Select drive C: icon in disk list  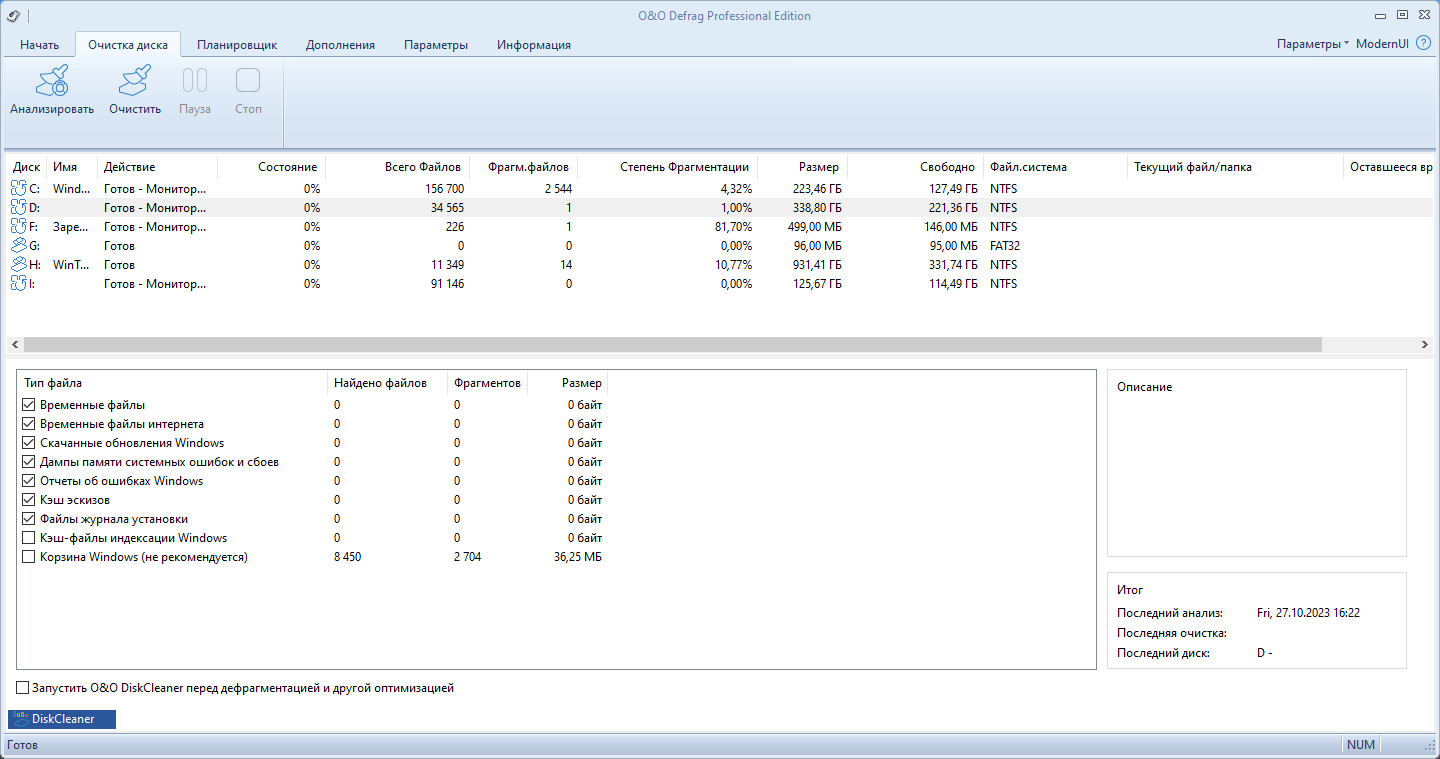pyautogui.click(x=19, y=188)
